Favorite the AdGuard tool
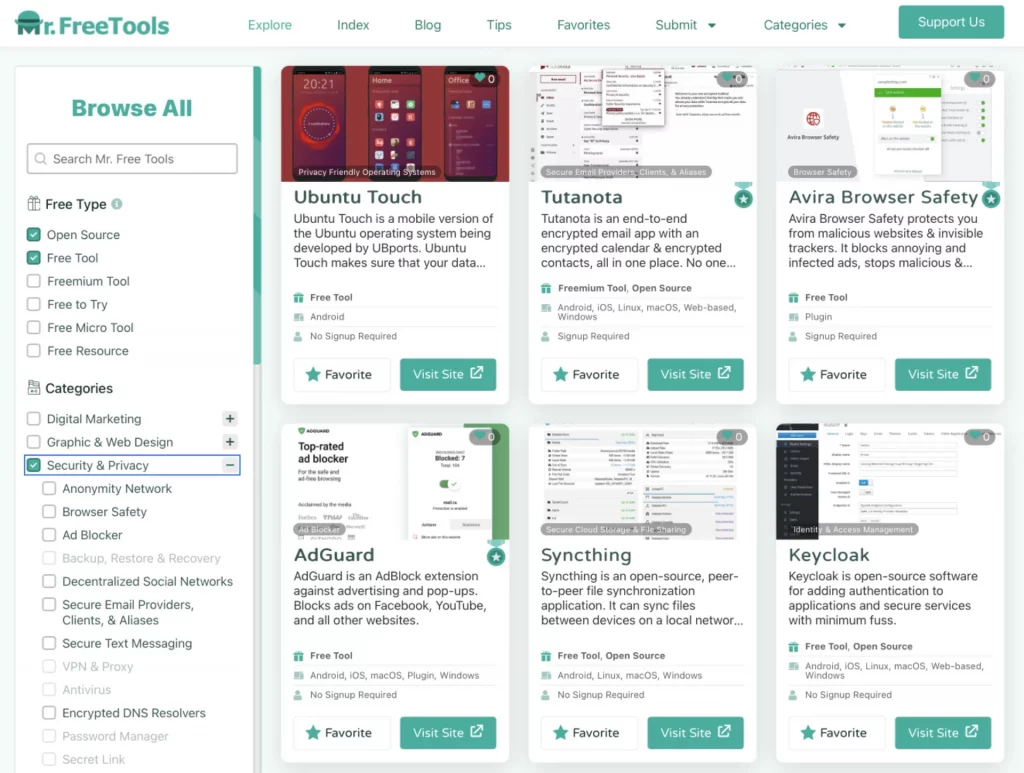The height and width of the screenshot is (773, 1024). [342, 733]
